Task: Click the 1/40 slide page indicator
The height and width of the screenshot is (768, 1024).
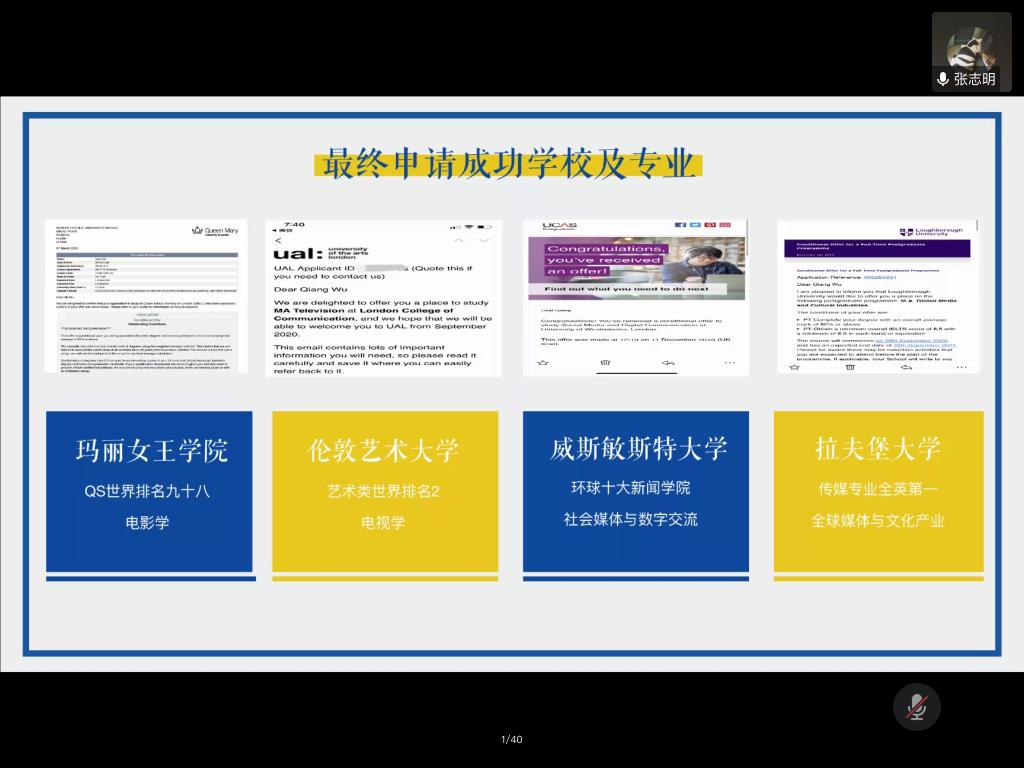Action: coord(511,740)
